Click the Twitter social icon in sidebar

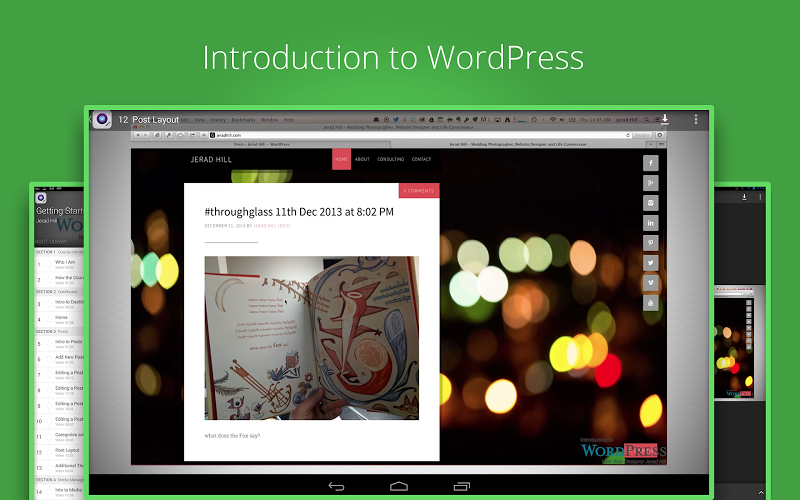tap(651, 263)
